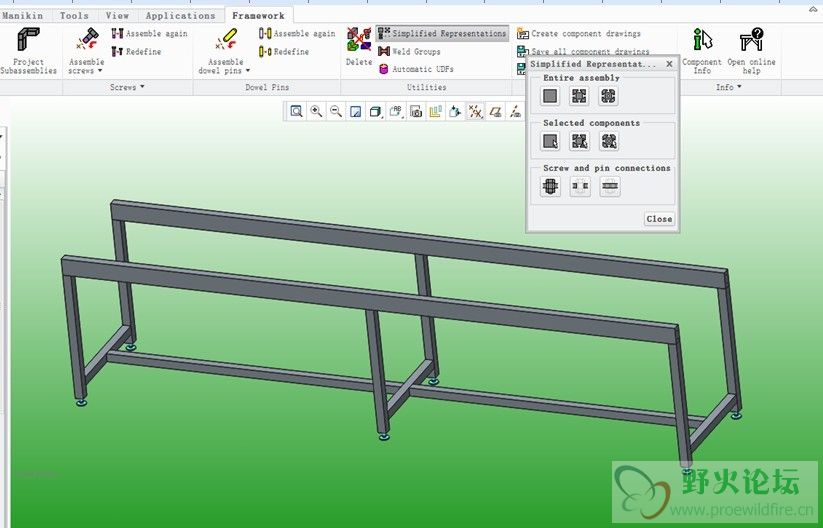Click Close in Simplified Representations dialog
Screen dimensions: 823x528
click(x=659, y=219)
